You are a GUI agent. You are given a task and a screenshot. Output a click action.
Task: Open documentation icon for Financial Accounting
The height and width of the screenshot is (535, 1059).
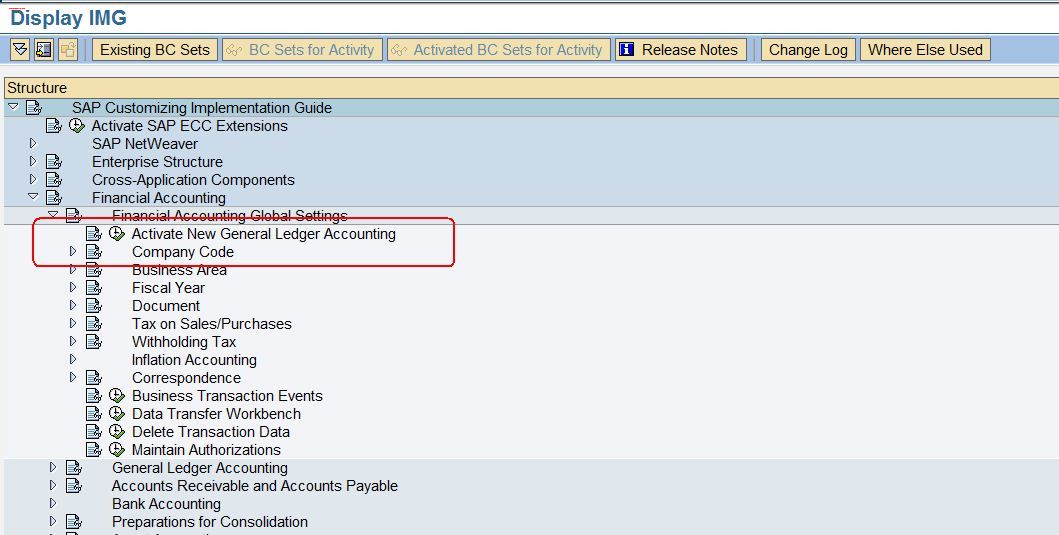tap(54, 197)
